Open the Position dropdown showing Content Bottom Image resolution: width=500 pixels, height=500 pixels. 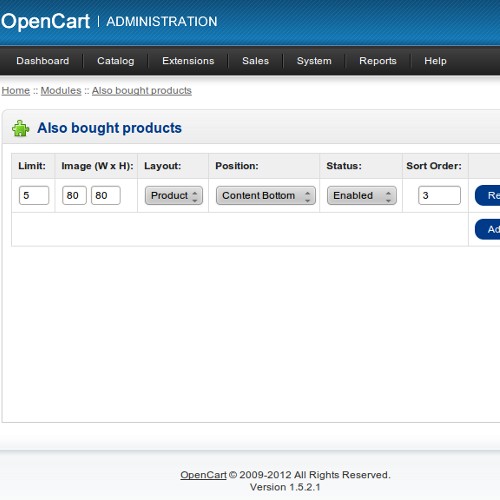tap(266, 195)
